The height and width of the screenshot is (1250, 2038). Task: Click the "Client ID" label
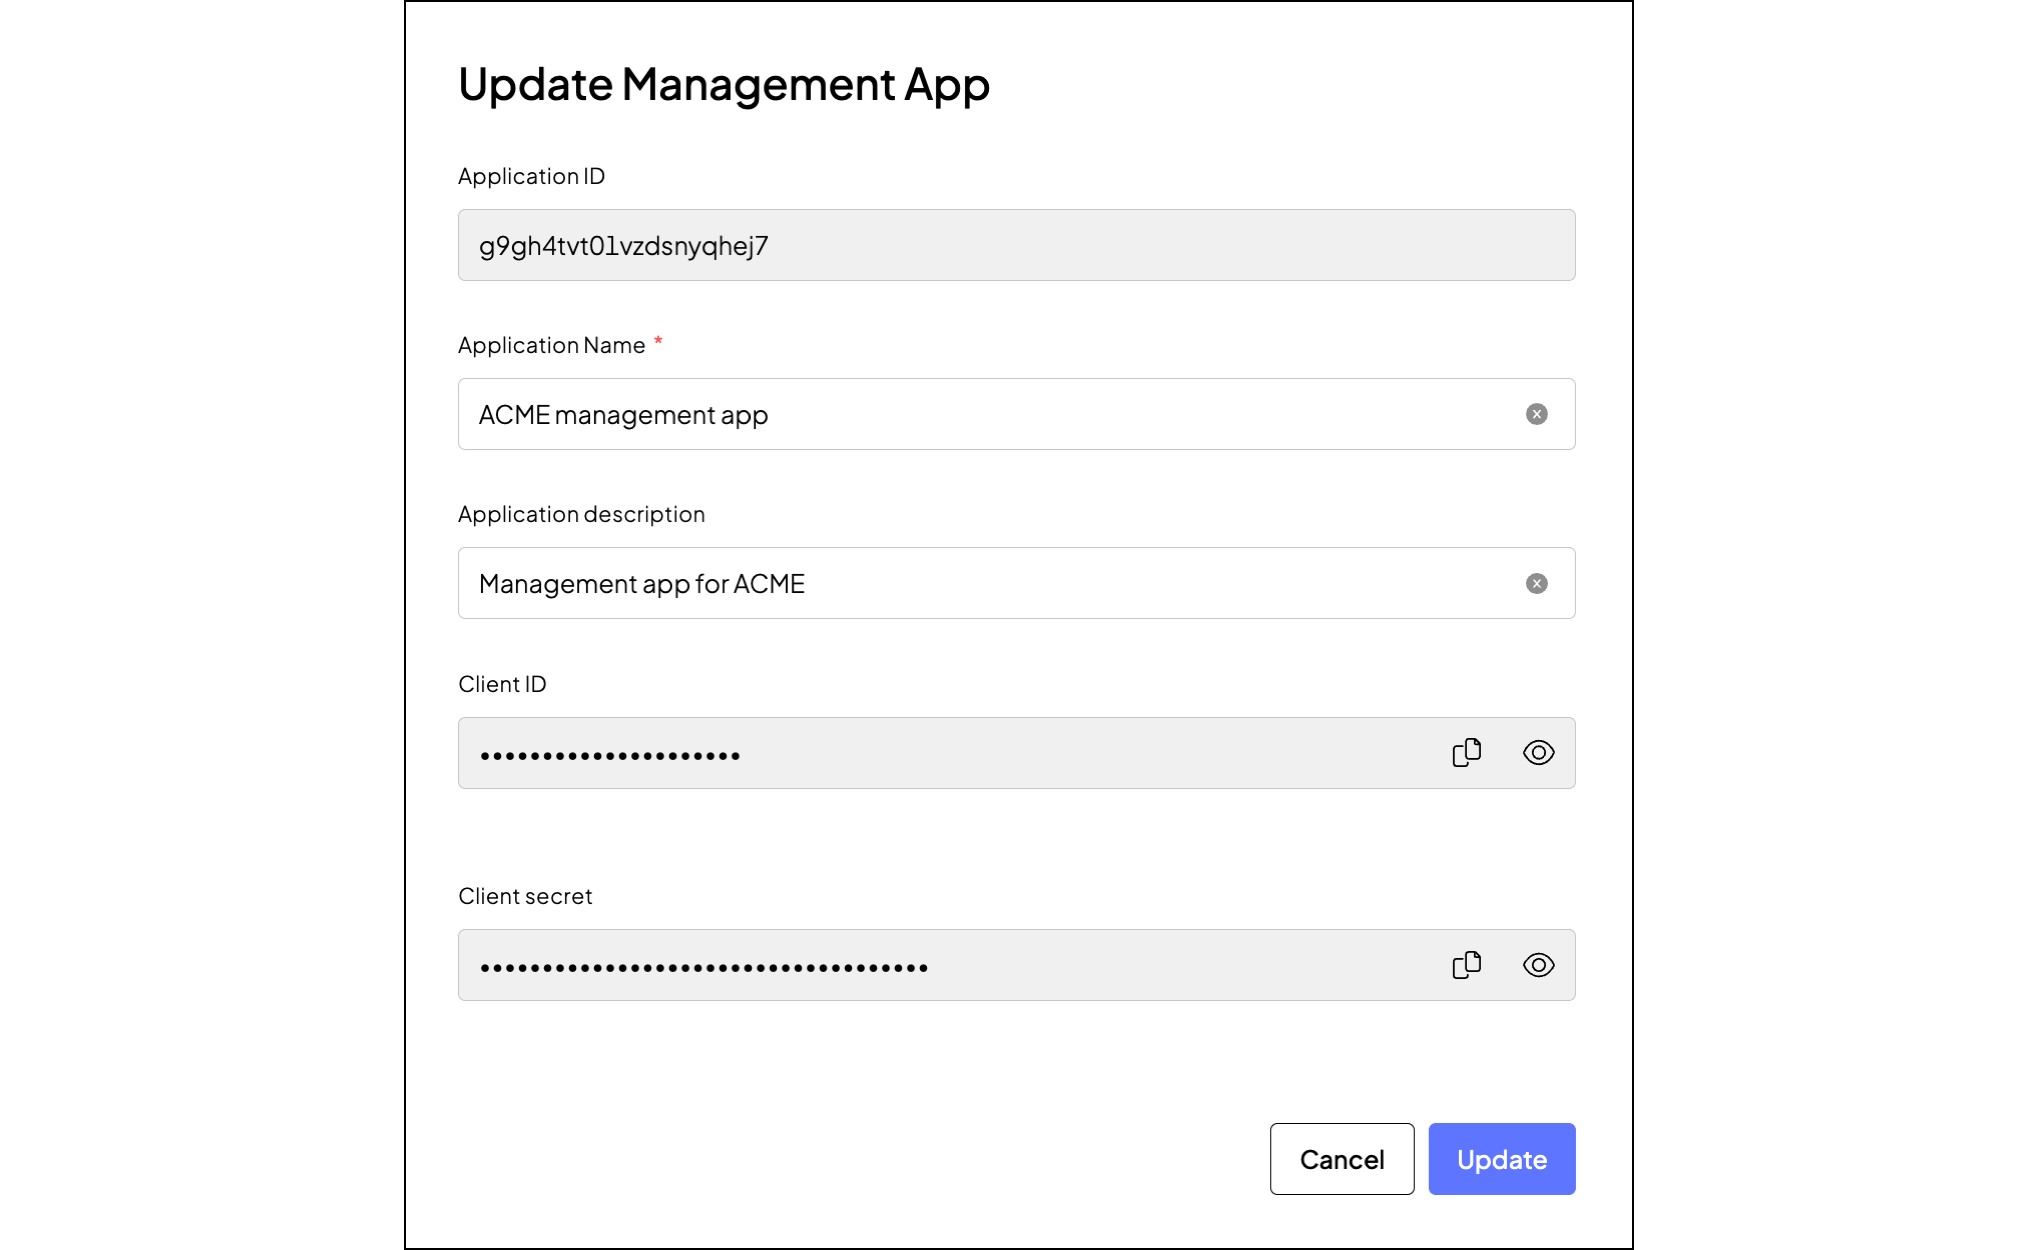502,684
